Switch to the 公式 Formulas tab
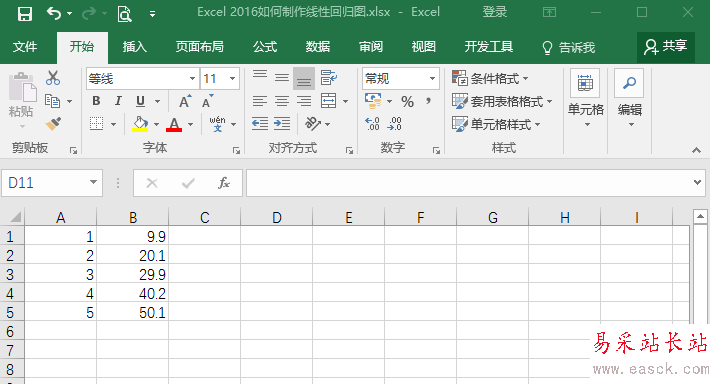The image size is (710, 384). coord(265,47)
